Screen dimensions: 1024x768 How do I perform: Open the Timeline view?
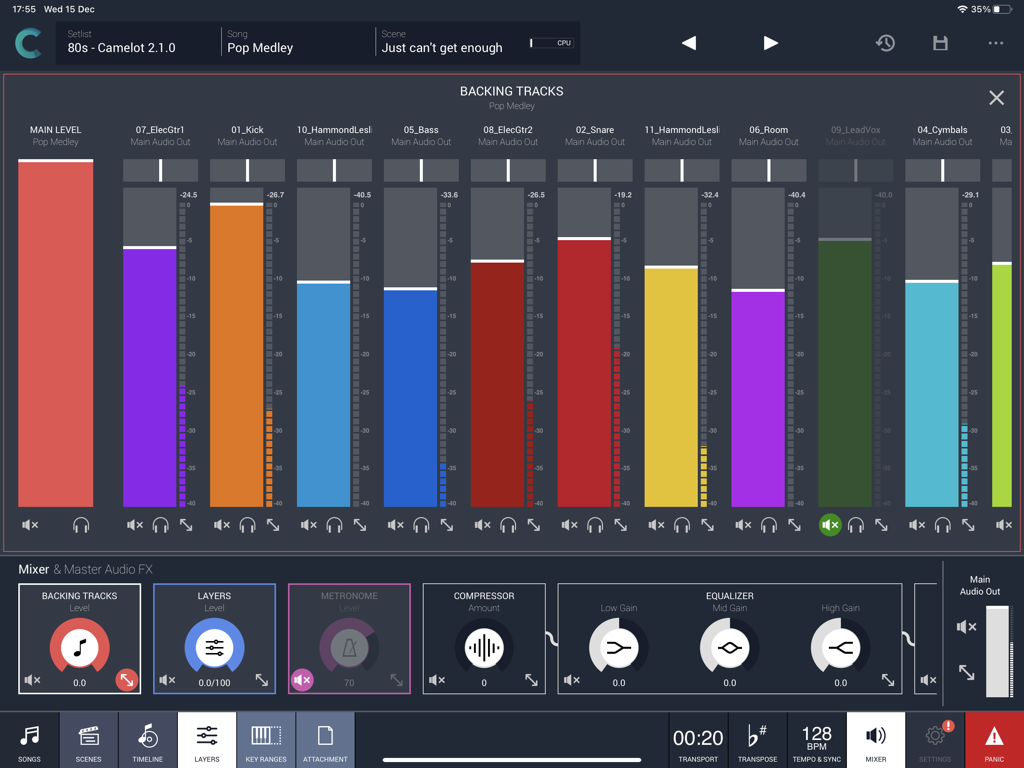click(x=147, y=739)
